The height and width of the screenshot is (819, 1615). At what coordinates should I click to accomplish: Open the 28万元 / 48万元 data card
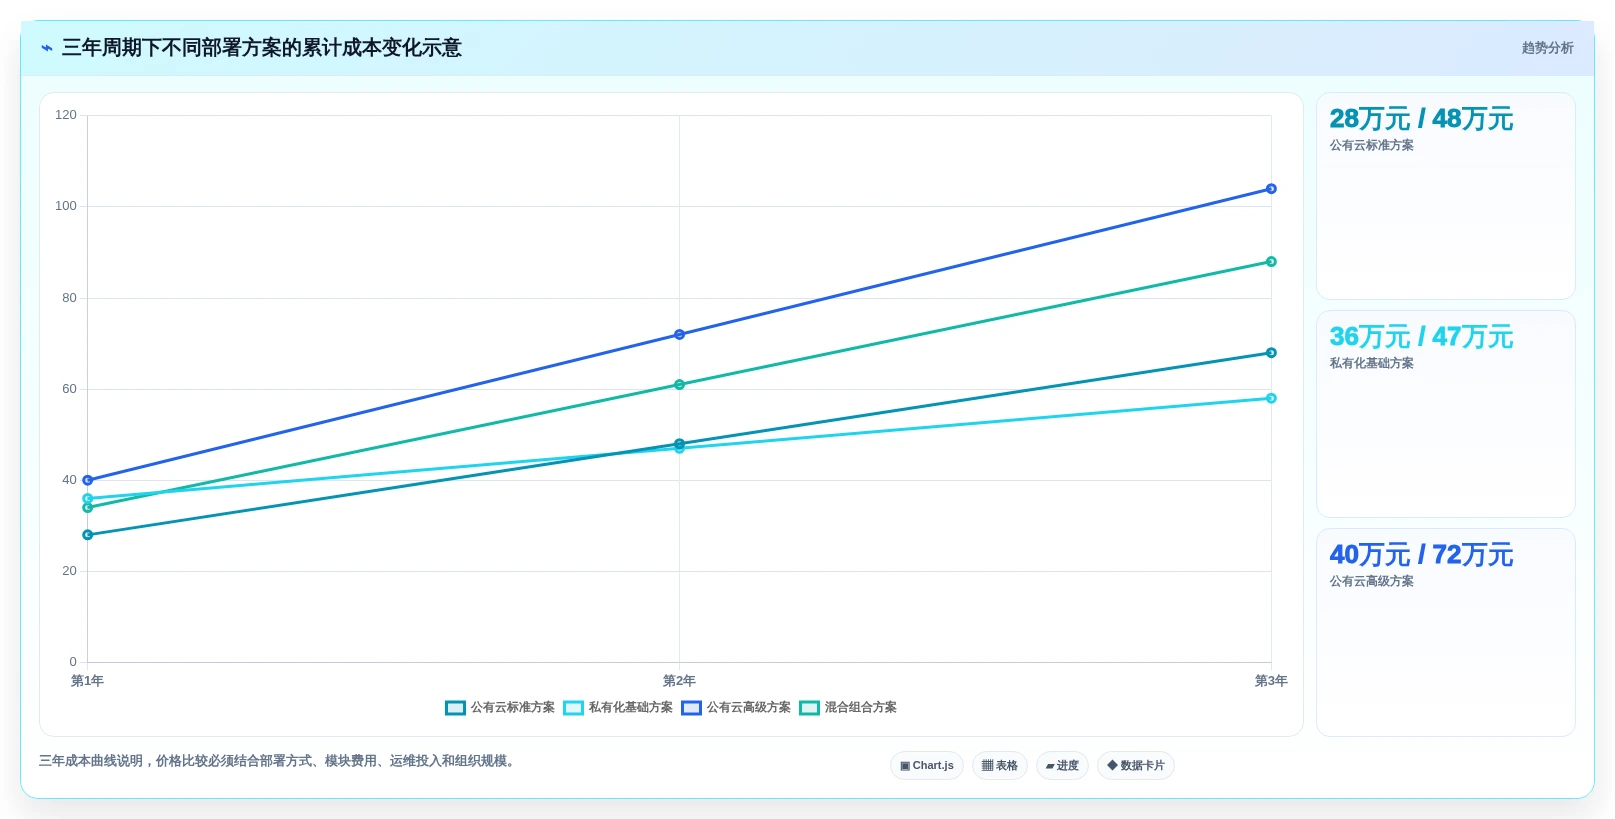point(1446,196)
